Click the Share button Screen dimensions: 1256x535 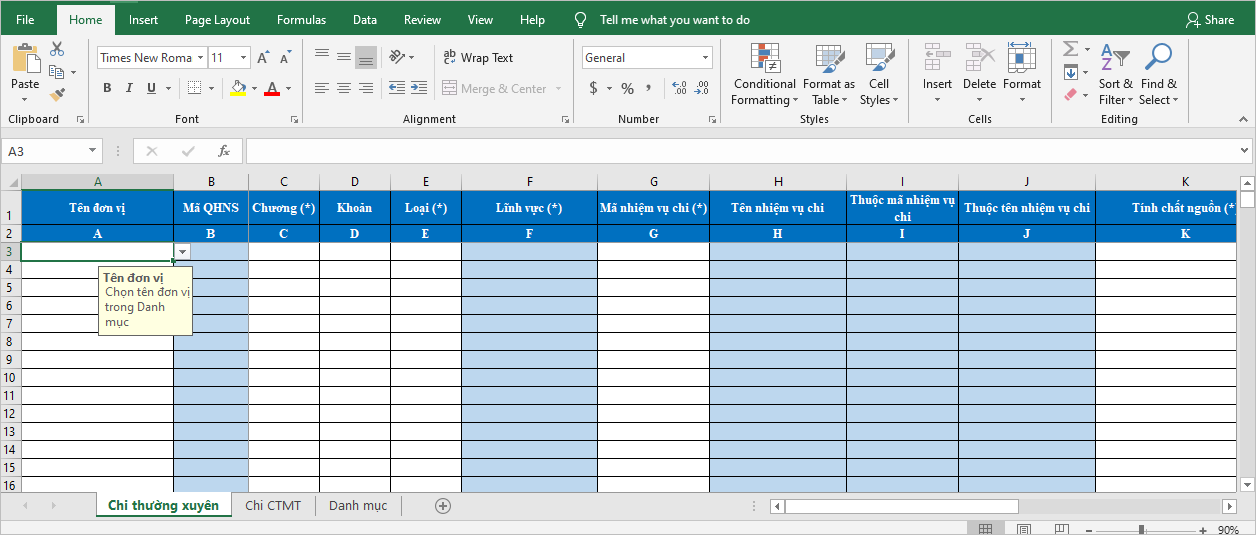1209,20
